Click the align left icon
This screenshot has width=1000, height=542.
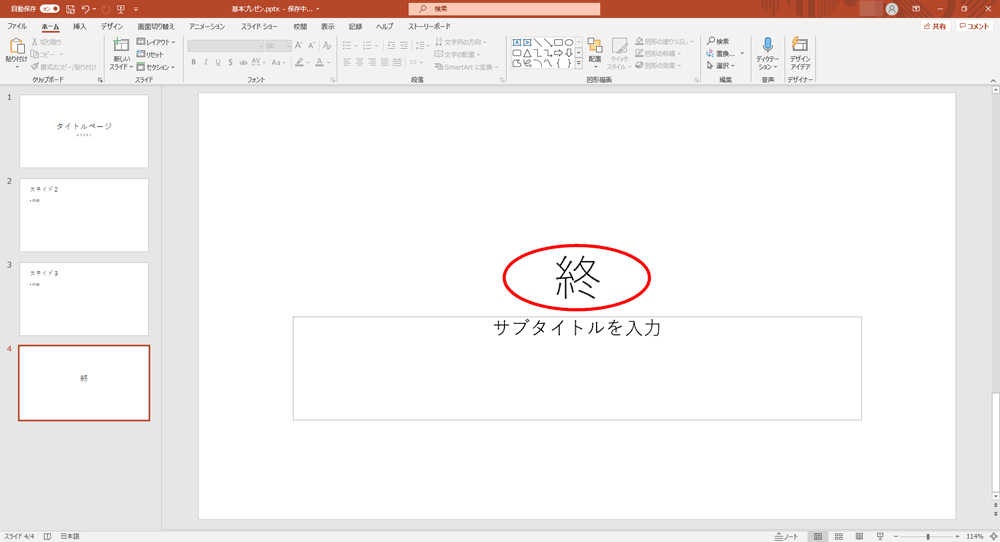click(347, 62)
